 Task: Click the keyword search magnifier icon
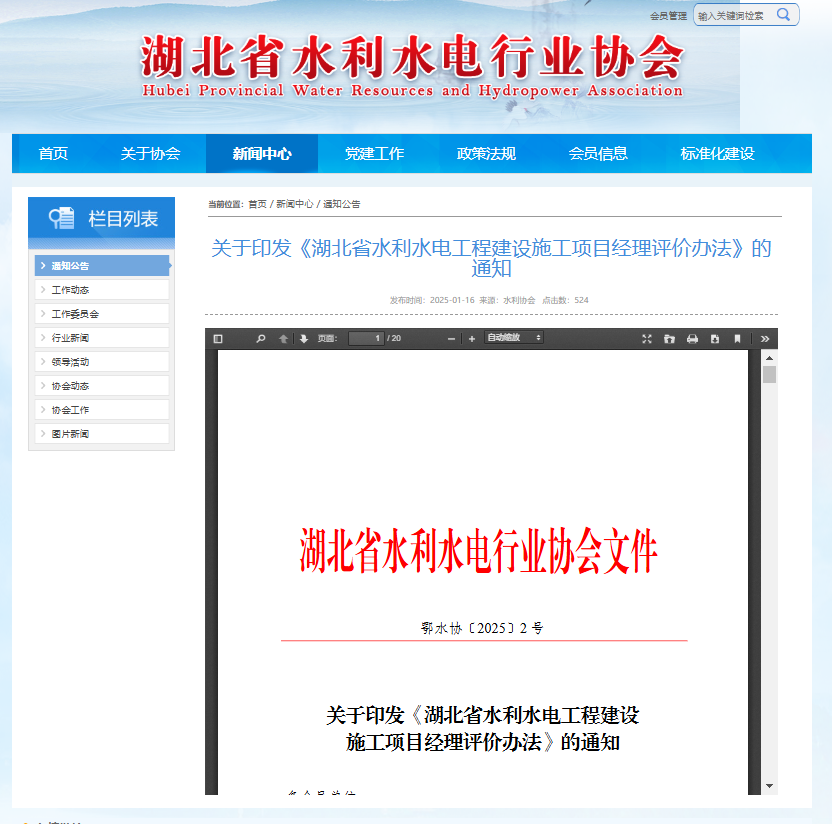784,15
